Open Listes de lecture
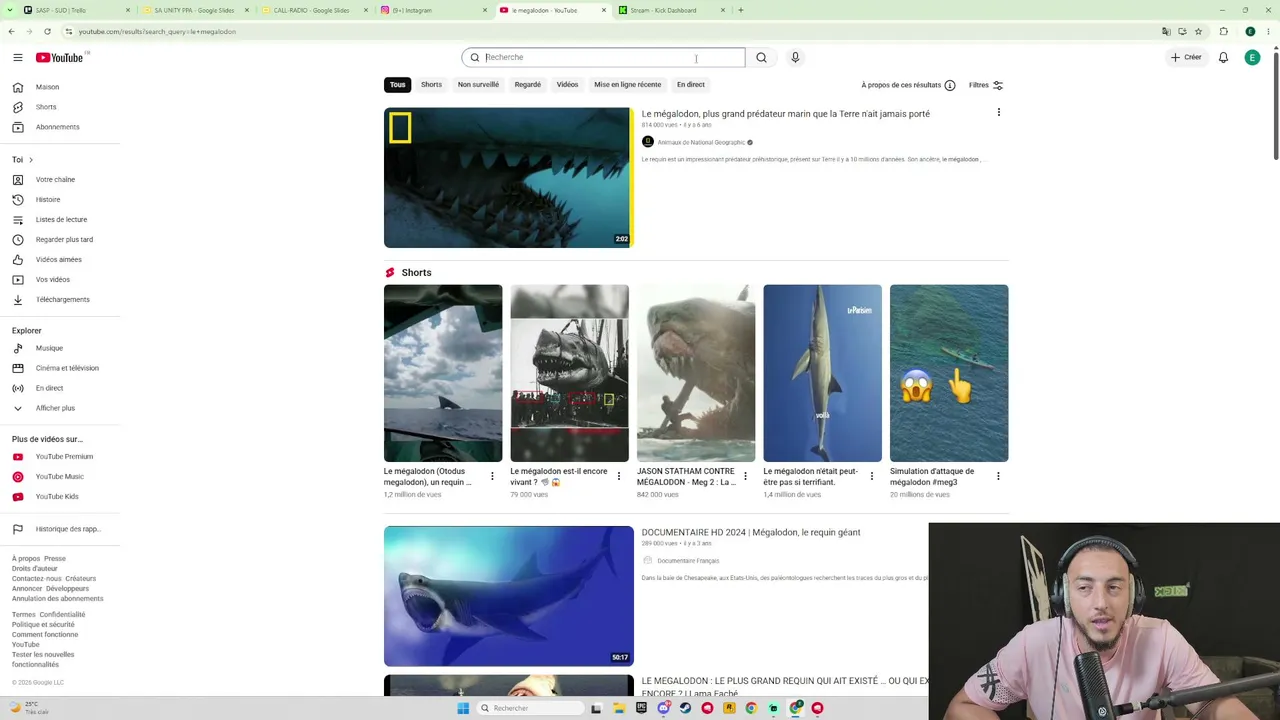Viewport: 1280px width, 720px height. coord(60,220)
